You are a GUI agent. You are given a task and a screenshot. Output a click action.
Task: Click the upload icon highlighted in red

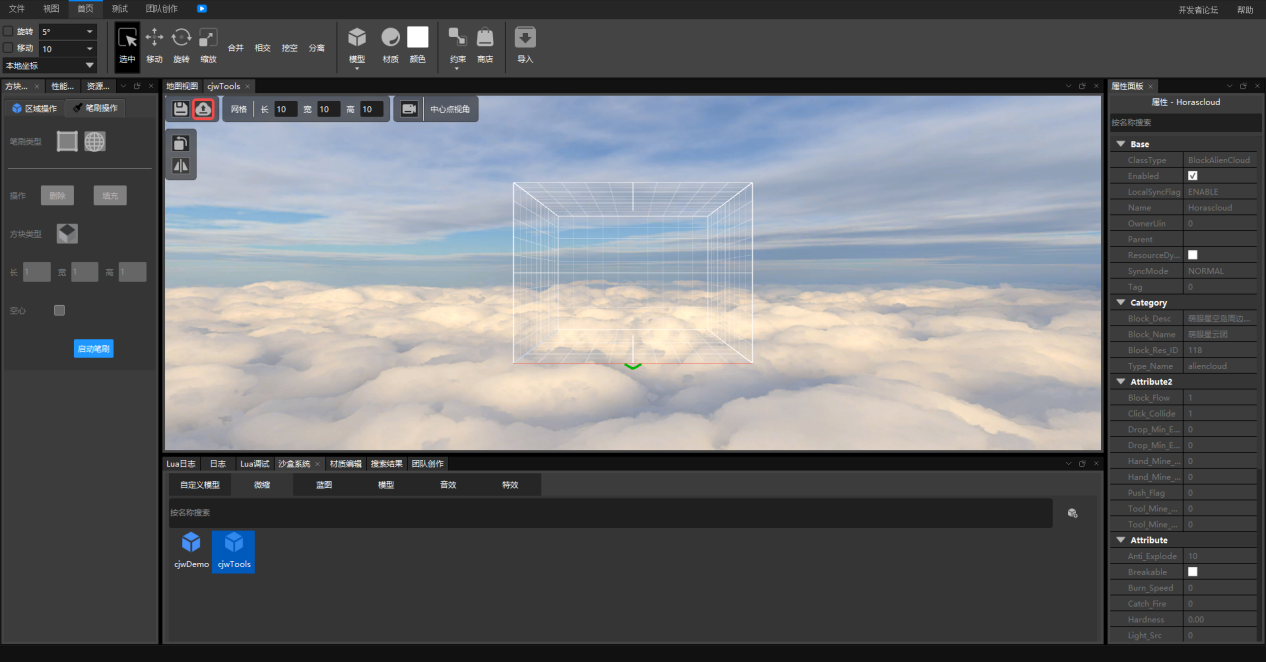pyautogui.click(x=203, y=109)
